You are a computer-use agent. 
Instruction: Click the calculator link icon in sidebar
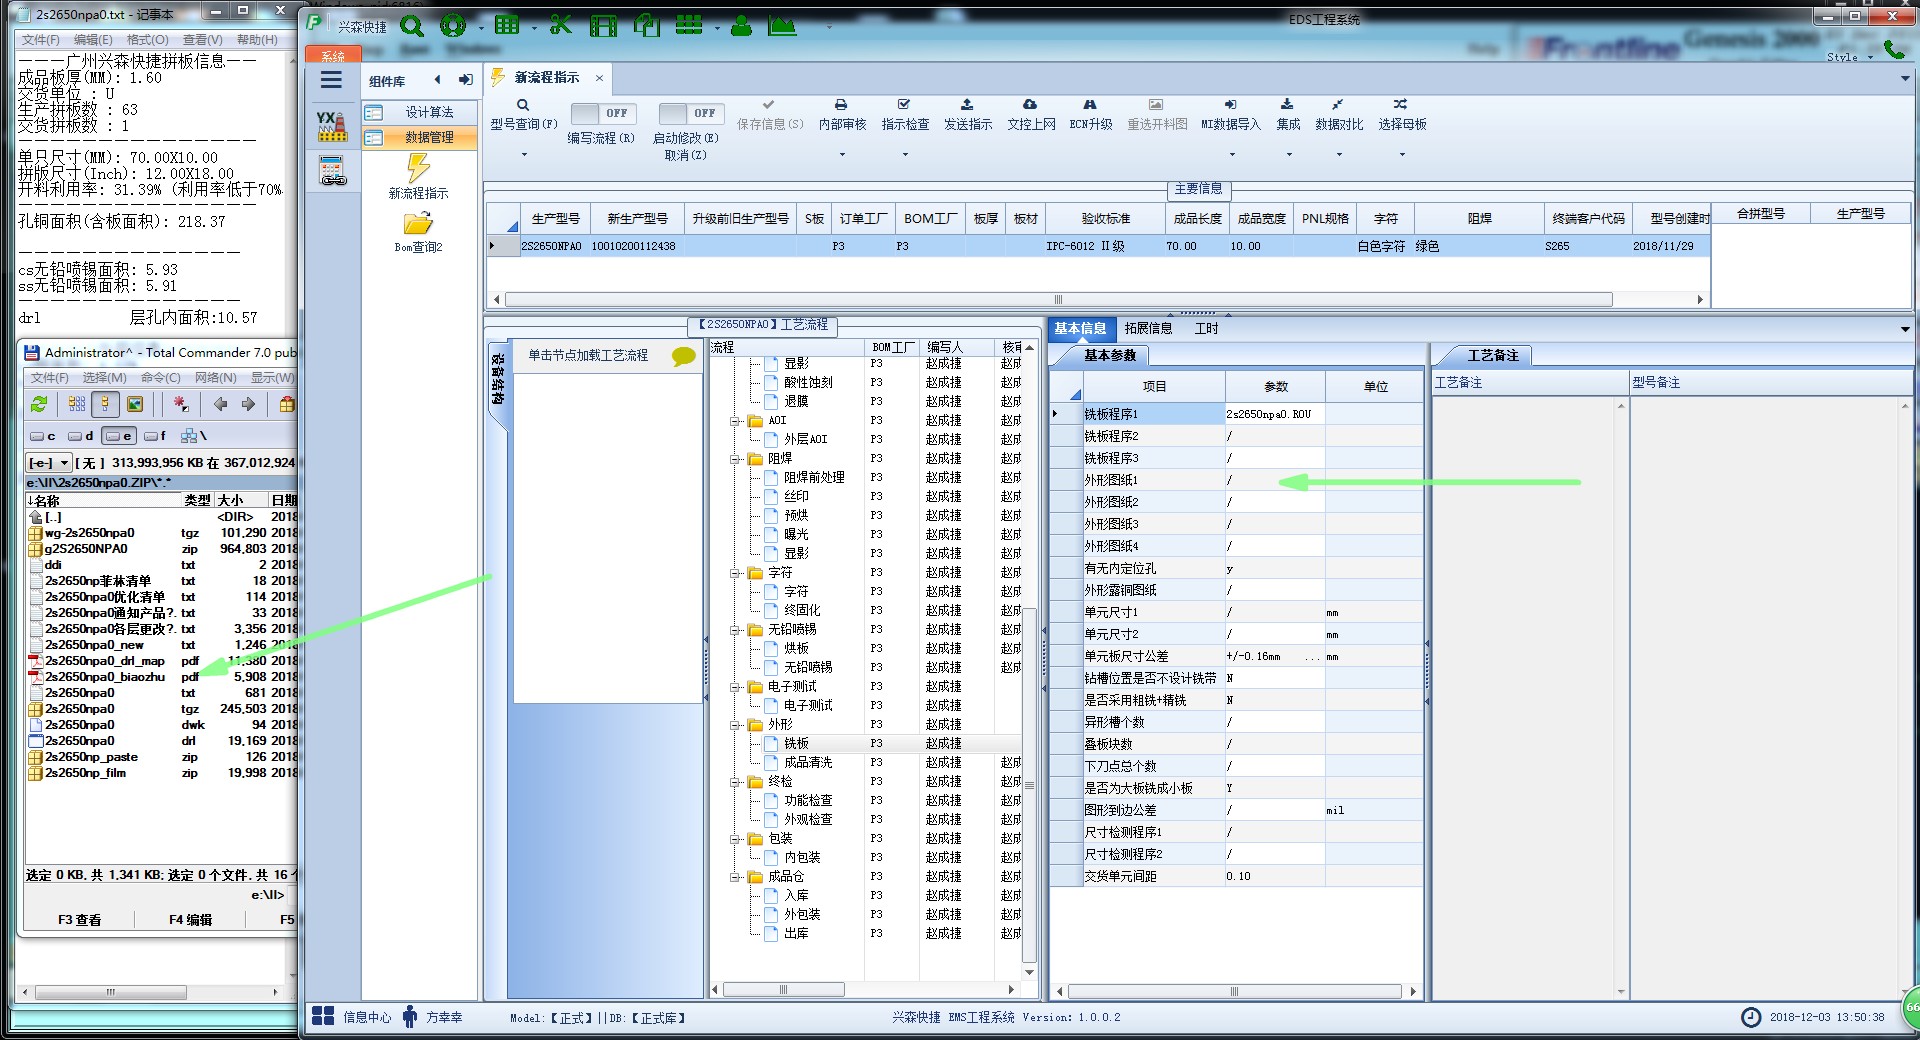click(x=333, y=171)
